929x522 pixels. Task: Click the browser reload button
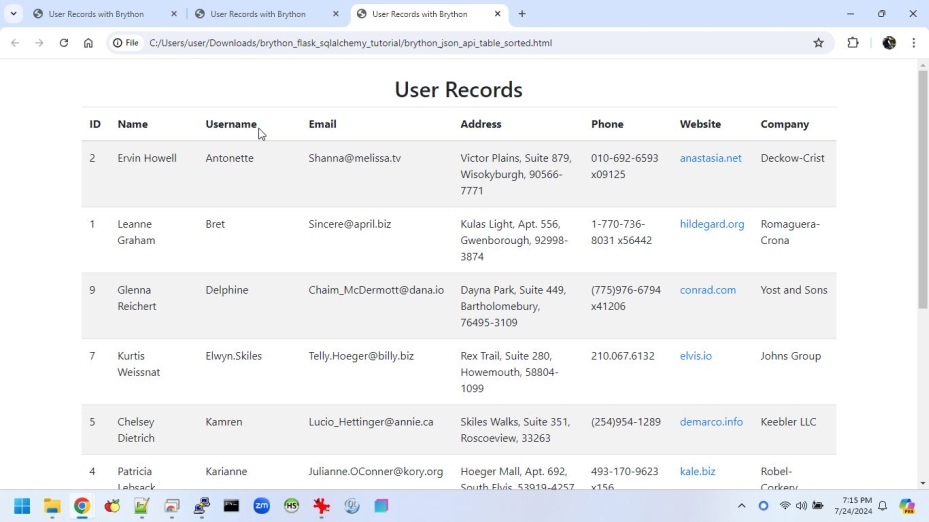[x=64, y=43]
